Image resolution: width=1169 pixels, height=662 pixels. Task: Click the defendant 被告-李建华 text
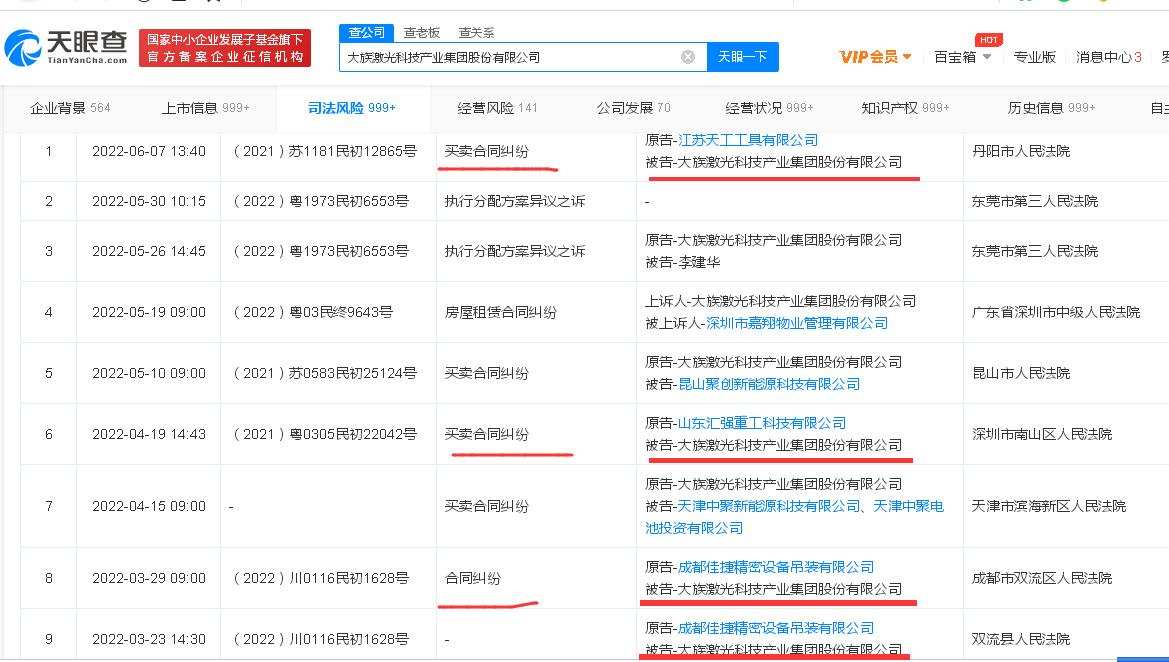coord(682,262)
